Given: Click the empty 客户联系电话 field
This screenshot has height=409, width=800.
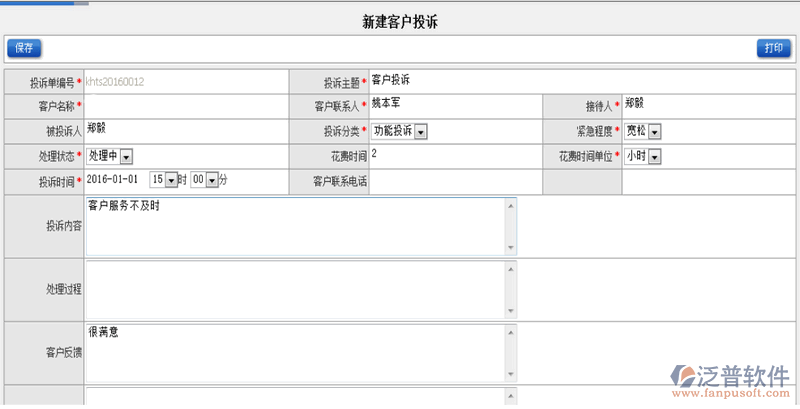Looking at the screenshot, I should (456, 182).
